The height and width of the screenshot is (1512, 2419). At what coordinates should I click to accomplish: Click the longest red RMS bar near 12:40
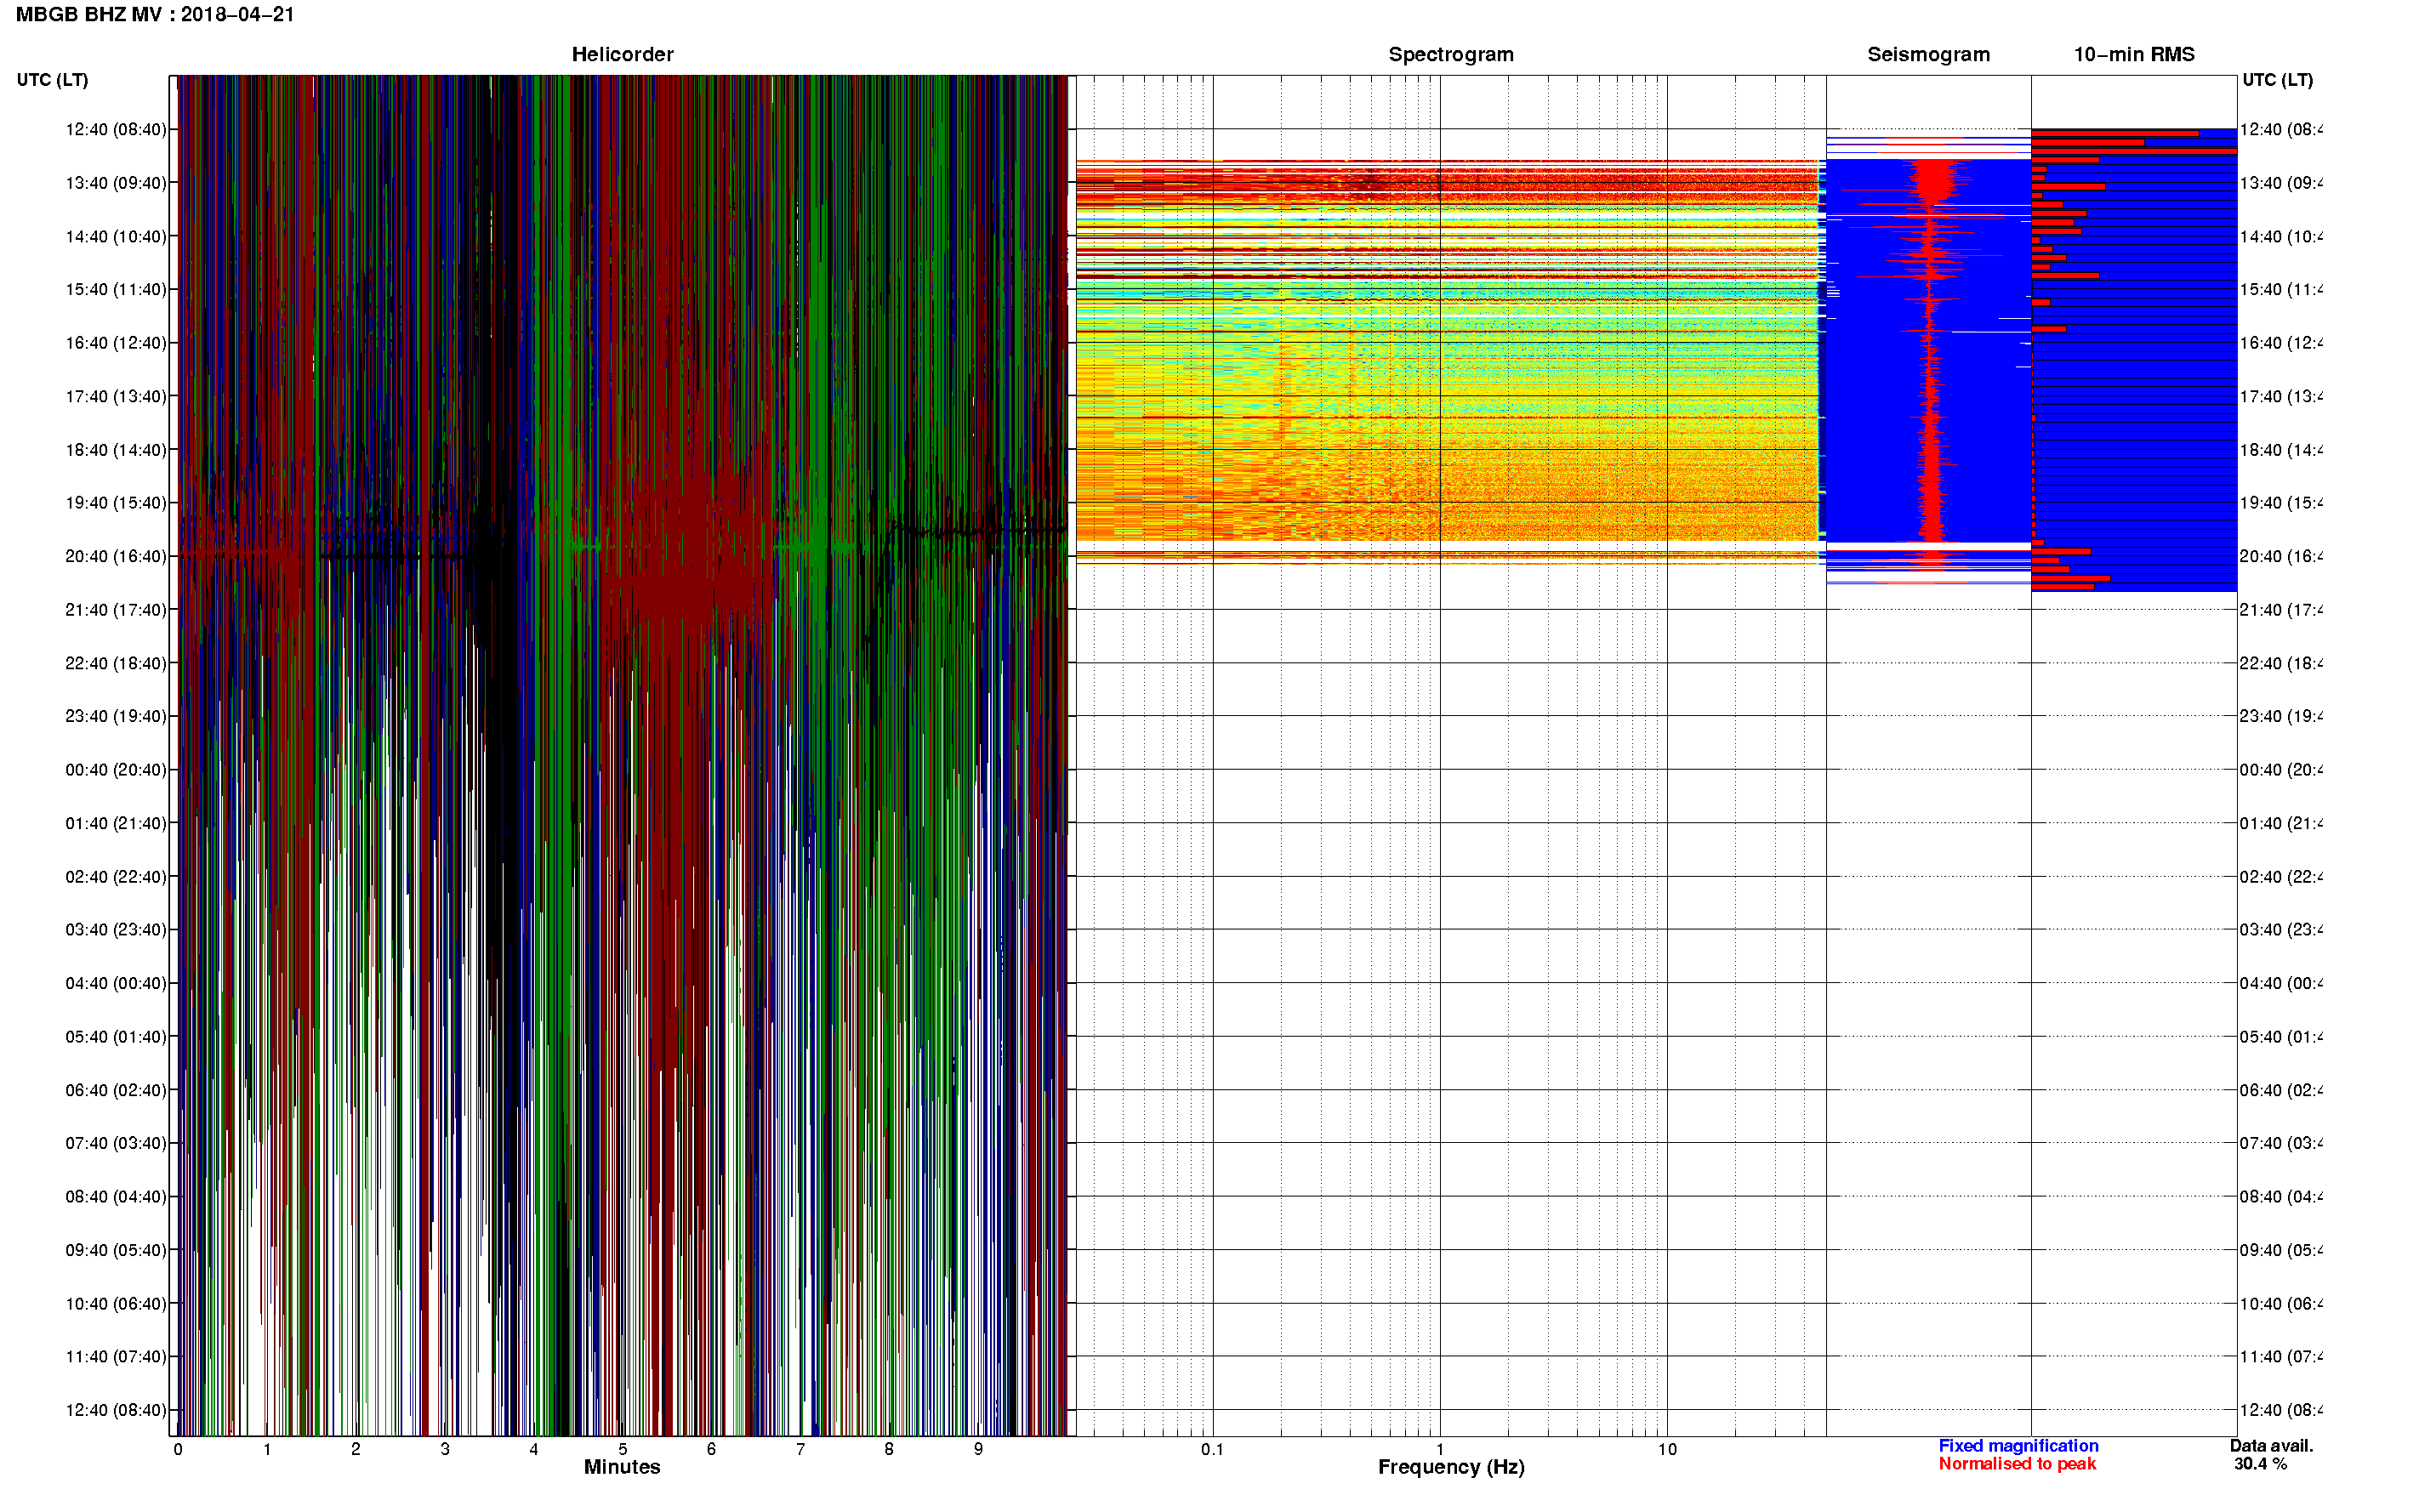[2134, 151]
